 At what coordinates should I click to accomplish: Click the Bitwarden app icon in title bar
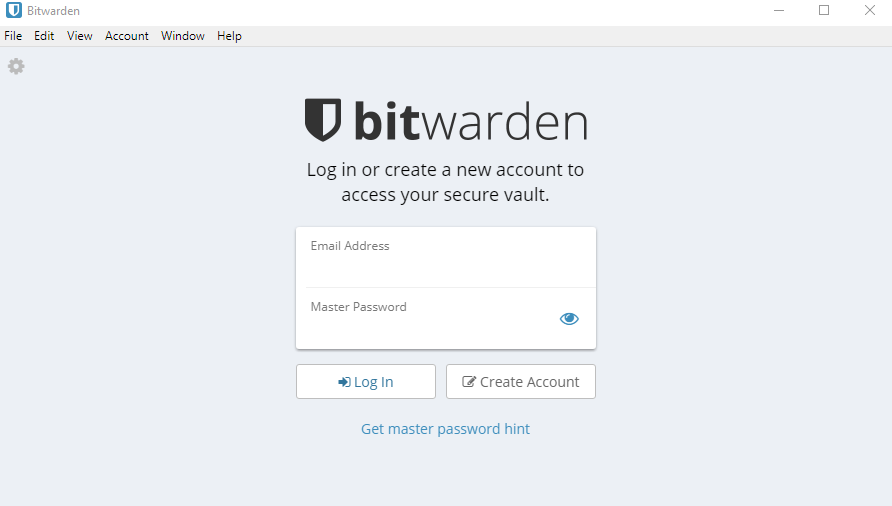point(14,10)
